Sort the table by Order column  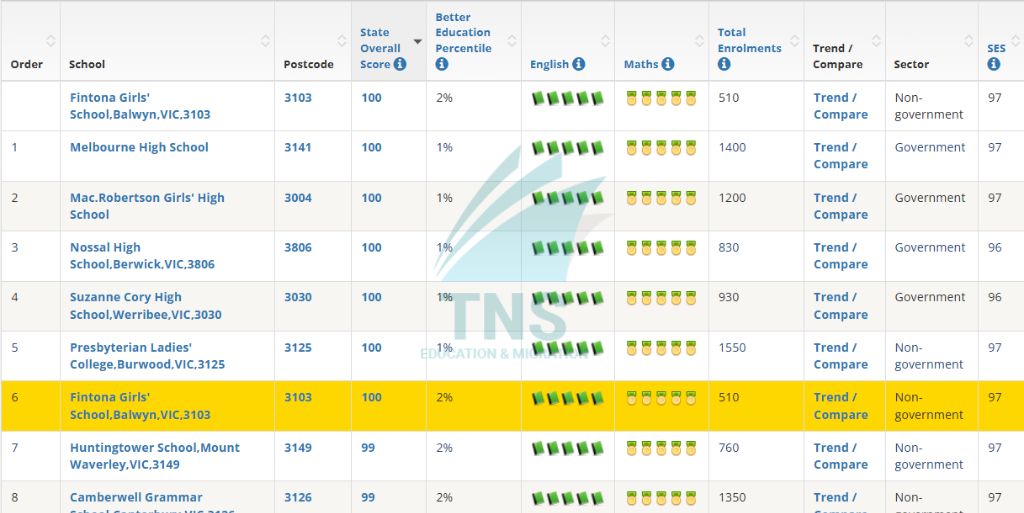(50, 41)
